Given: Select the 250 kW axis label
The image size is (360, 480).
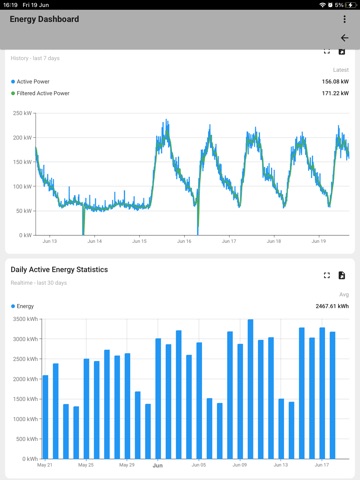Looking at the screenshot, I should tap(22, 113).
